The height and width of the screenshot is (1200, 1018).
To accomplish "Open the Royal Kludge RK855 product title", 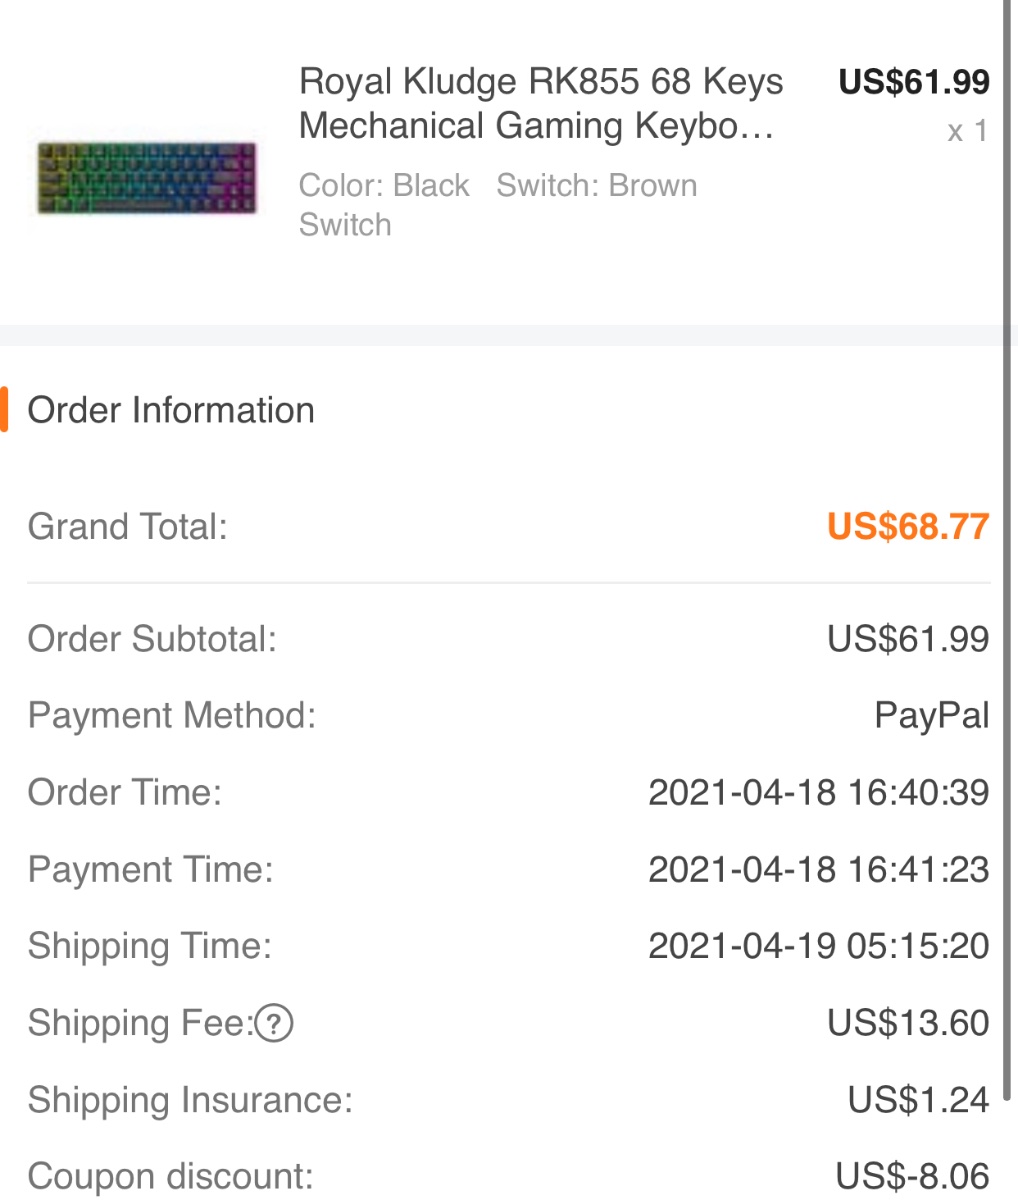I will (x=541, y=103).
